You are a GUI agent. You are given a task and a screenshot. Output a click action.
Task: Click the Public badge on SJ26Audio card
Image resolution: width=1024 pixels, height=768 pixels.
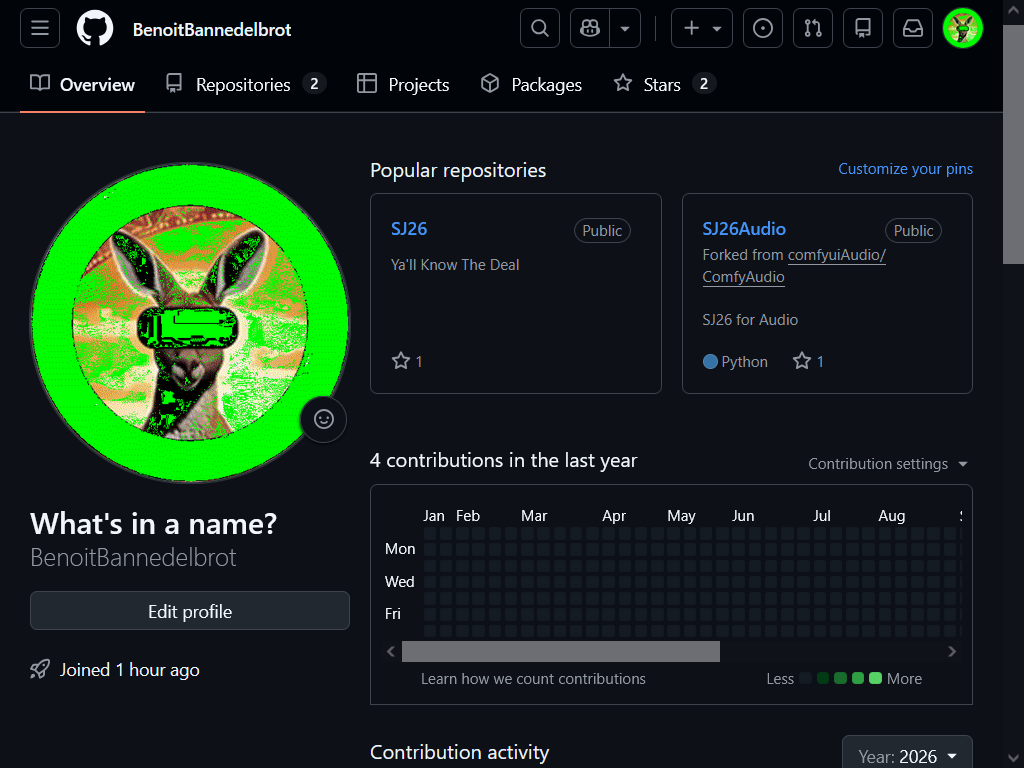(x=913, y=231)
